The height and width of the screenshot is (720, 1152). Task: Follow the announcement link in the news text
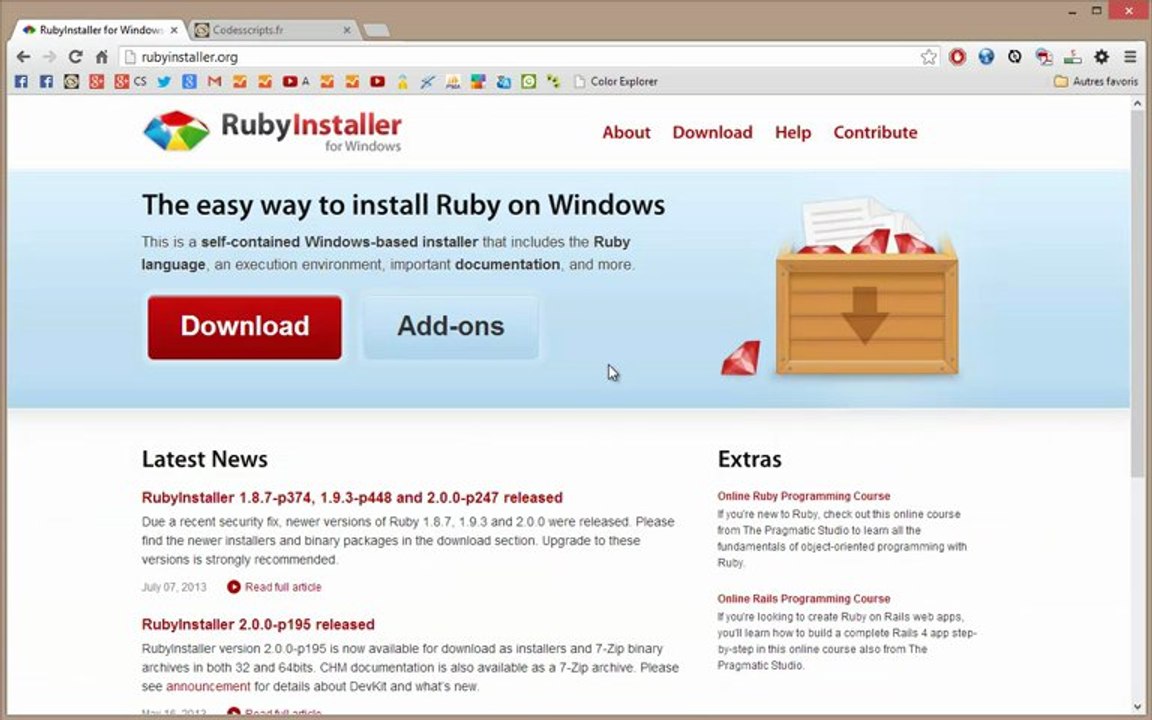pyautogui.click(x=208, y=686)
